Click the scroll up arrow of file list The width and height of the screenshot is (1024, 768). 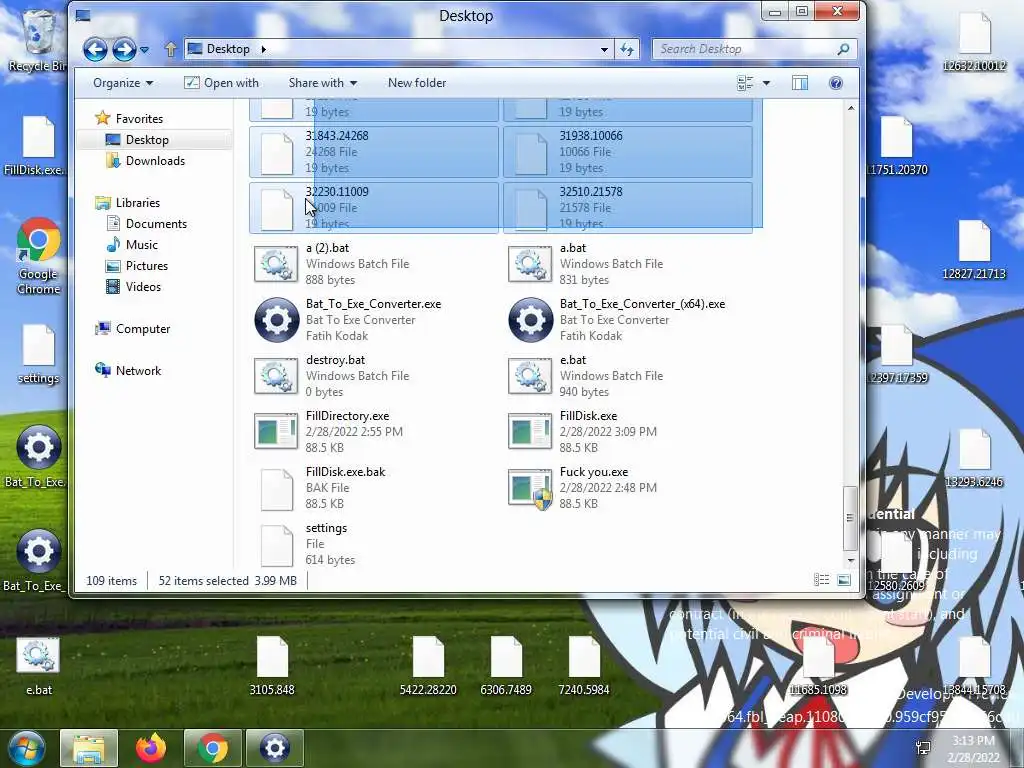pos(850,108)
